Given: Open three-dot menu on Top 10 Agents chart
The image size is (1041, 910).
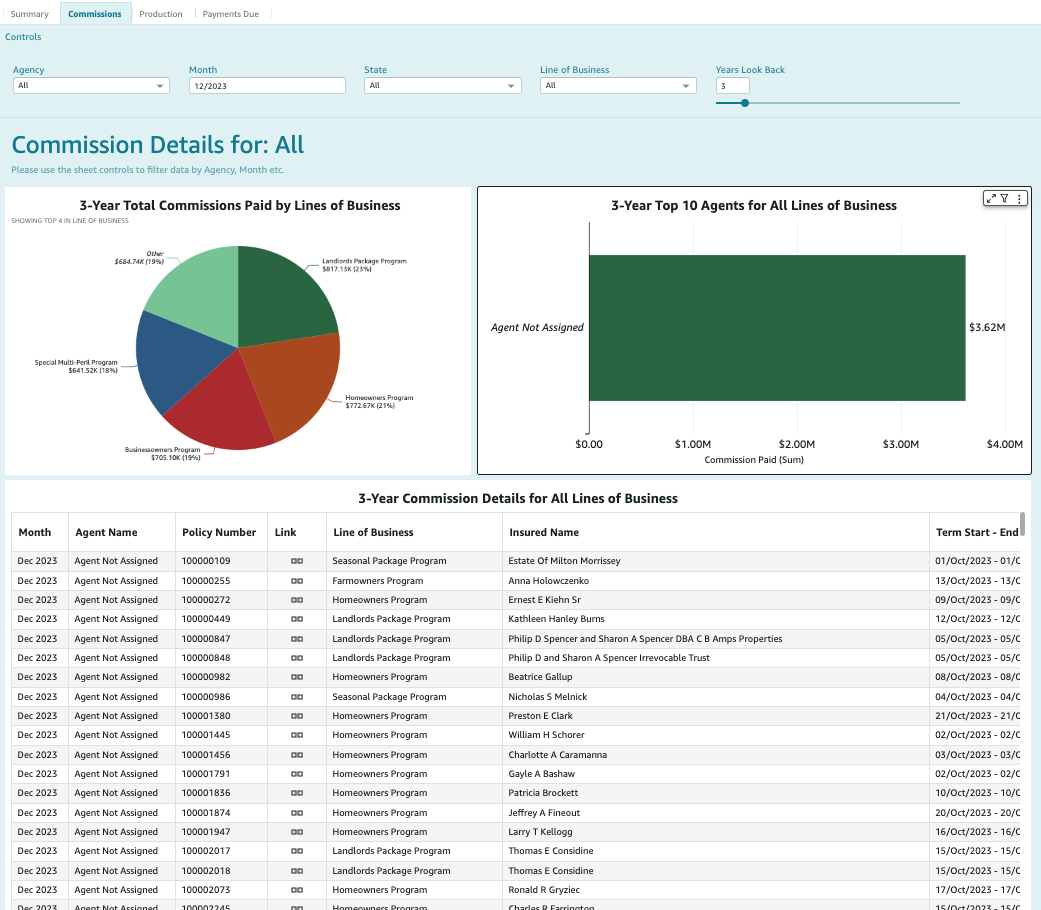Looking at the screenshot, I should (x=1019, y=199).
